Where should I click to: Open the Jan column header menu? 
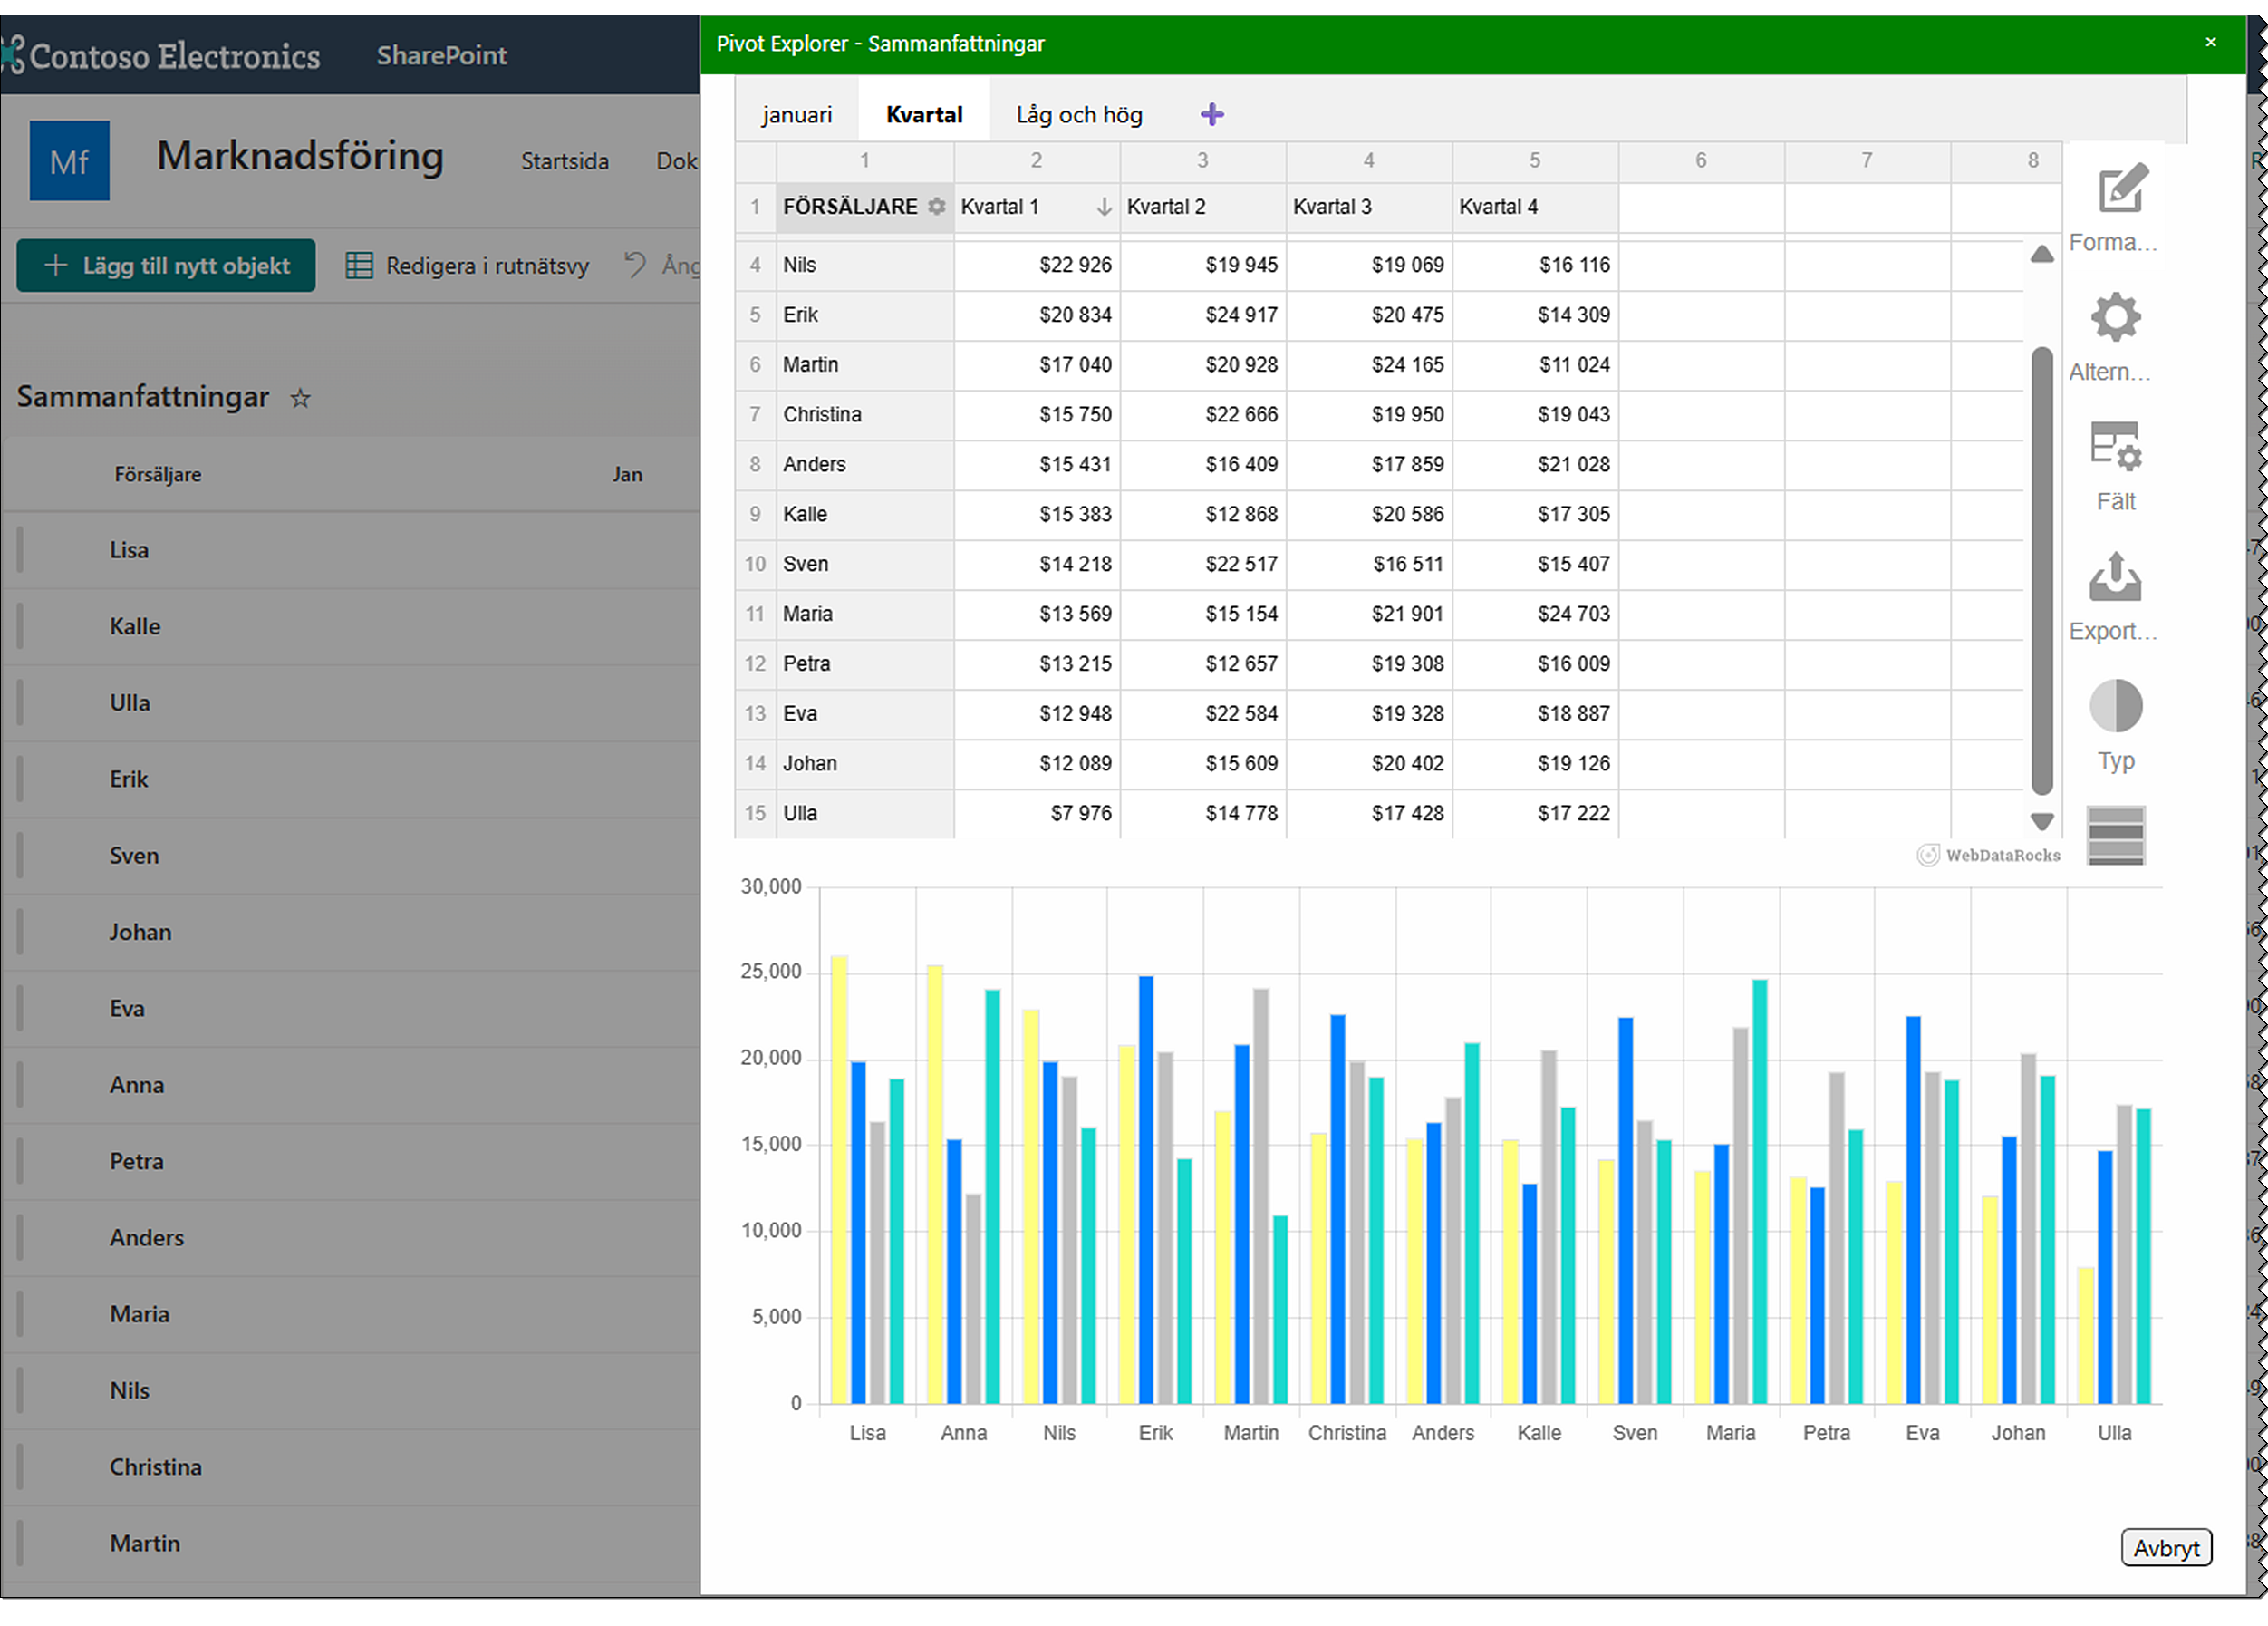click(628, 474)
